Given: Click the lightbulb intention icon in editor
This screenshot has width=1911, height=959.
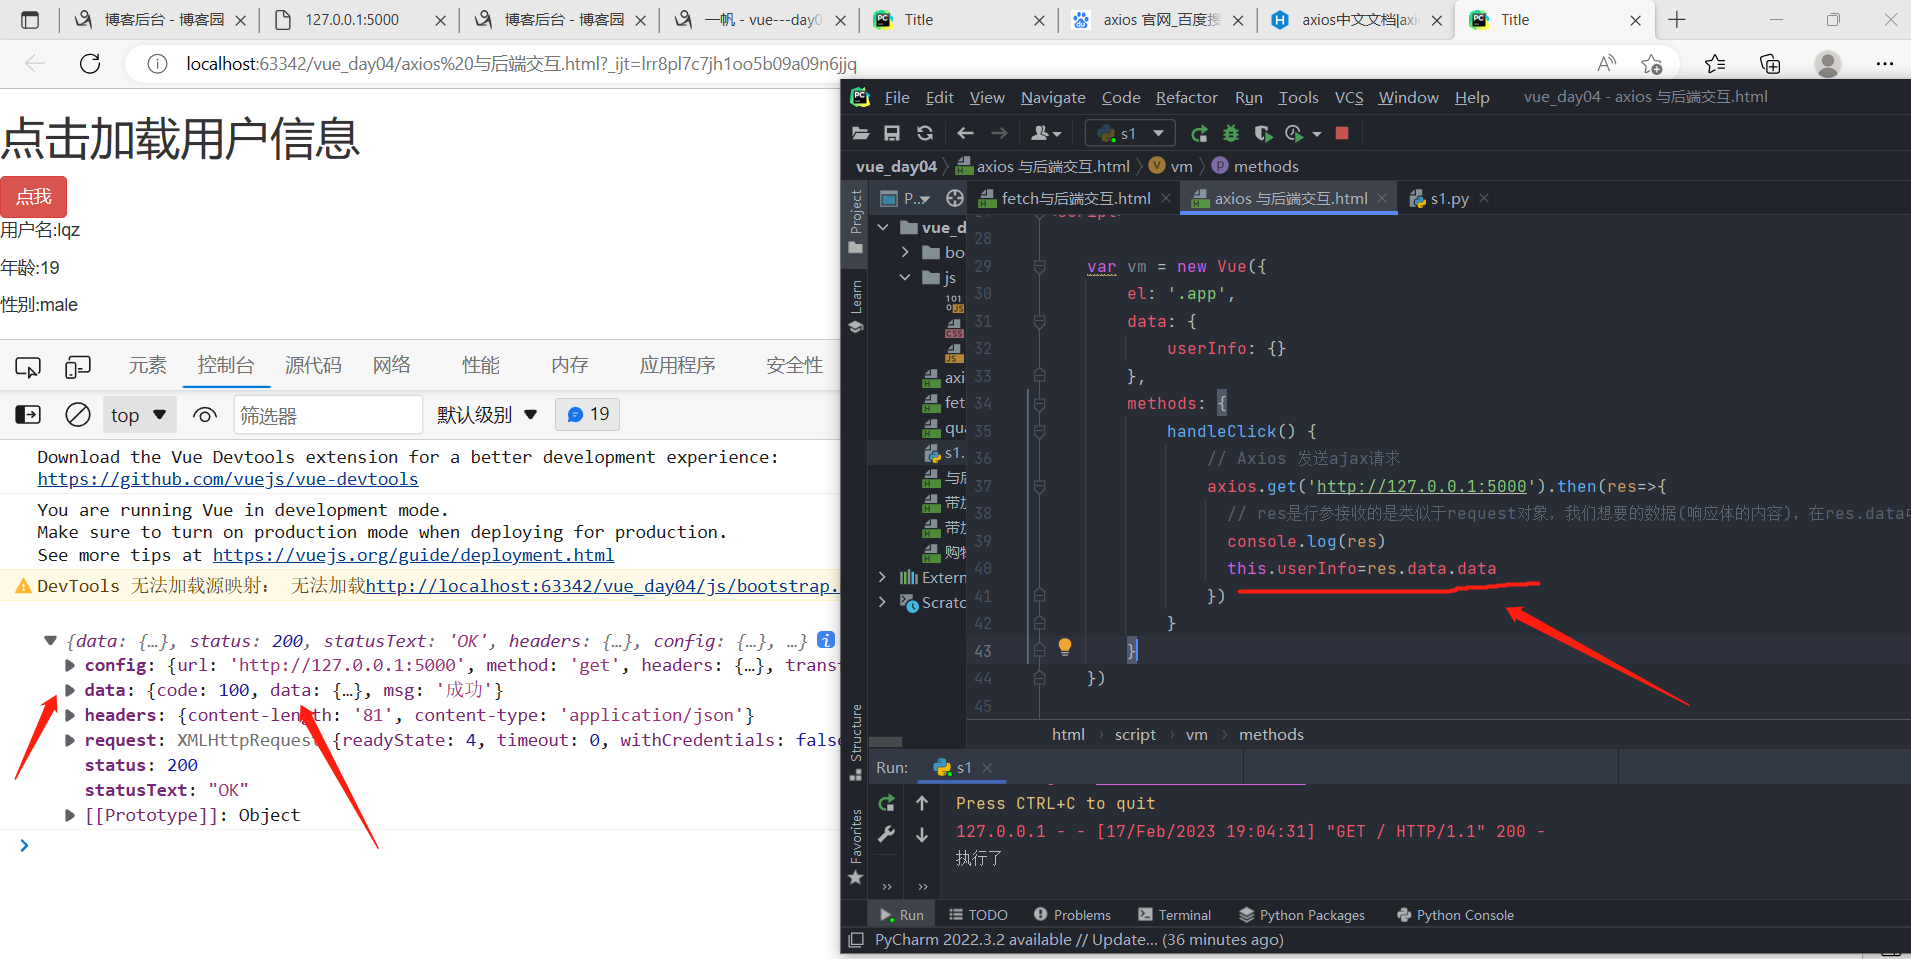Looking at the screenshot, I should [x=1065, y=647].
